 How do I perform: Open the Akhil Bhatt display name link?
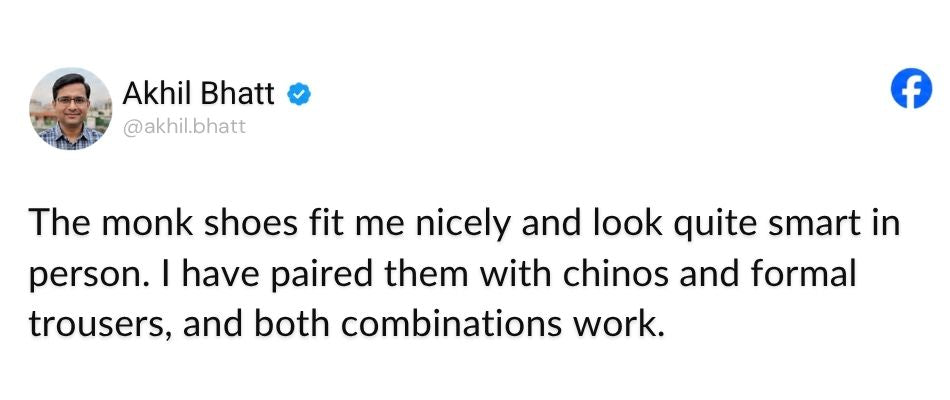point(198,94)
